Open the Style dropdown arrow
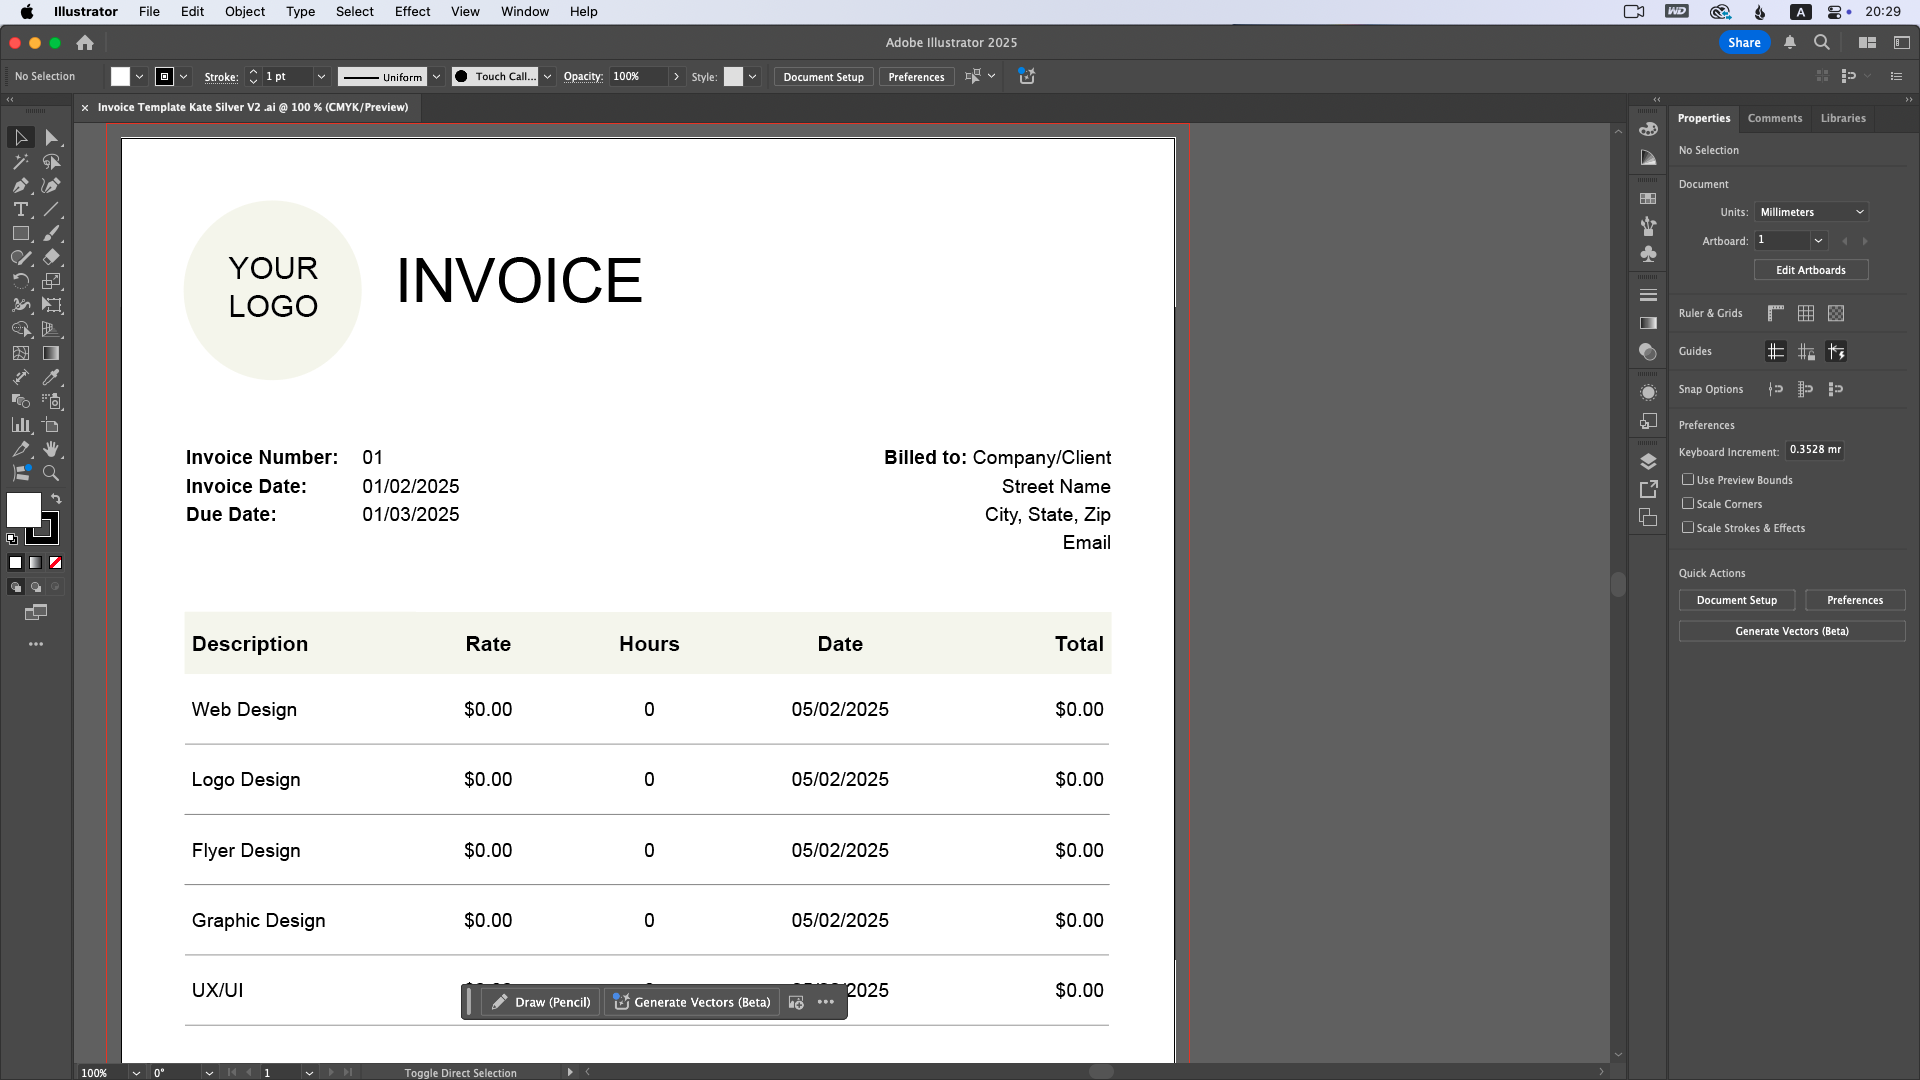 pos(752,76)
